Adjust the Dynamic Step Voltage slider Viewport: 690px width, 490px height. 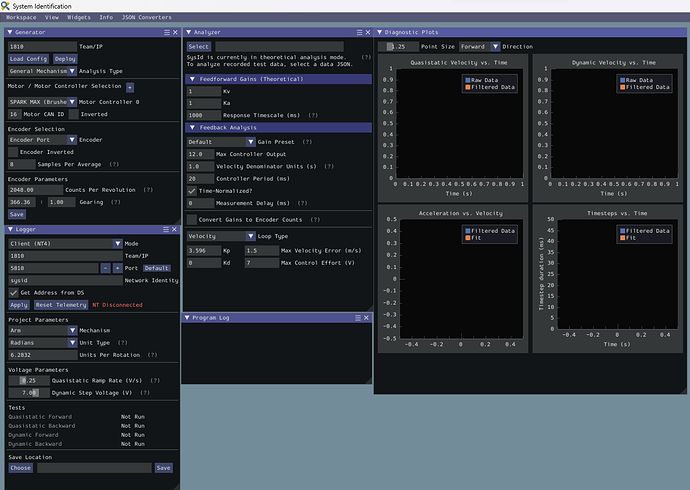coord(29,393)
